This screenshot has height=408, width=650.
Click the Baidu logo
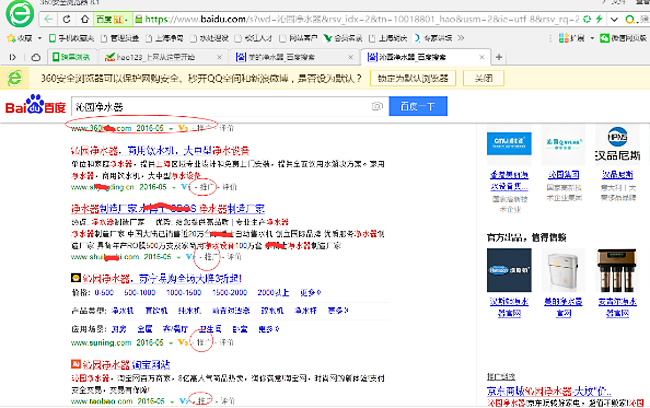(36, 105)
